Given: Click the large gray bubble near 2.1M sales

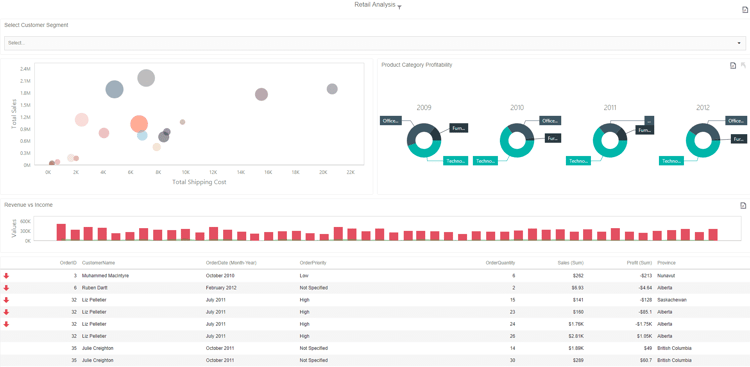Looking at the screenshot, I should [x=146, y=78].
